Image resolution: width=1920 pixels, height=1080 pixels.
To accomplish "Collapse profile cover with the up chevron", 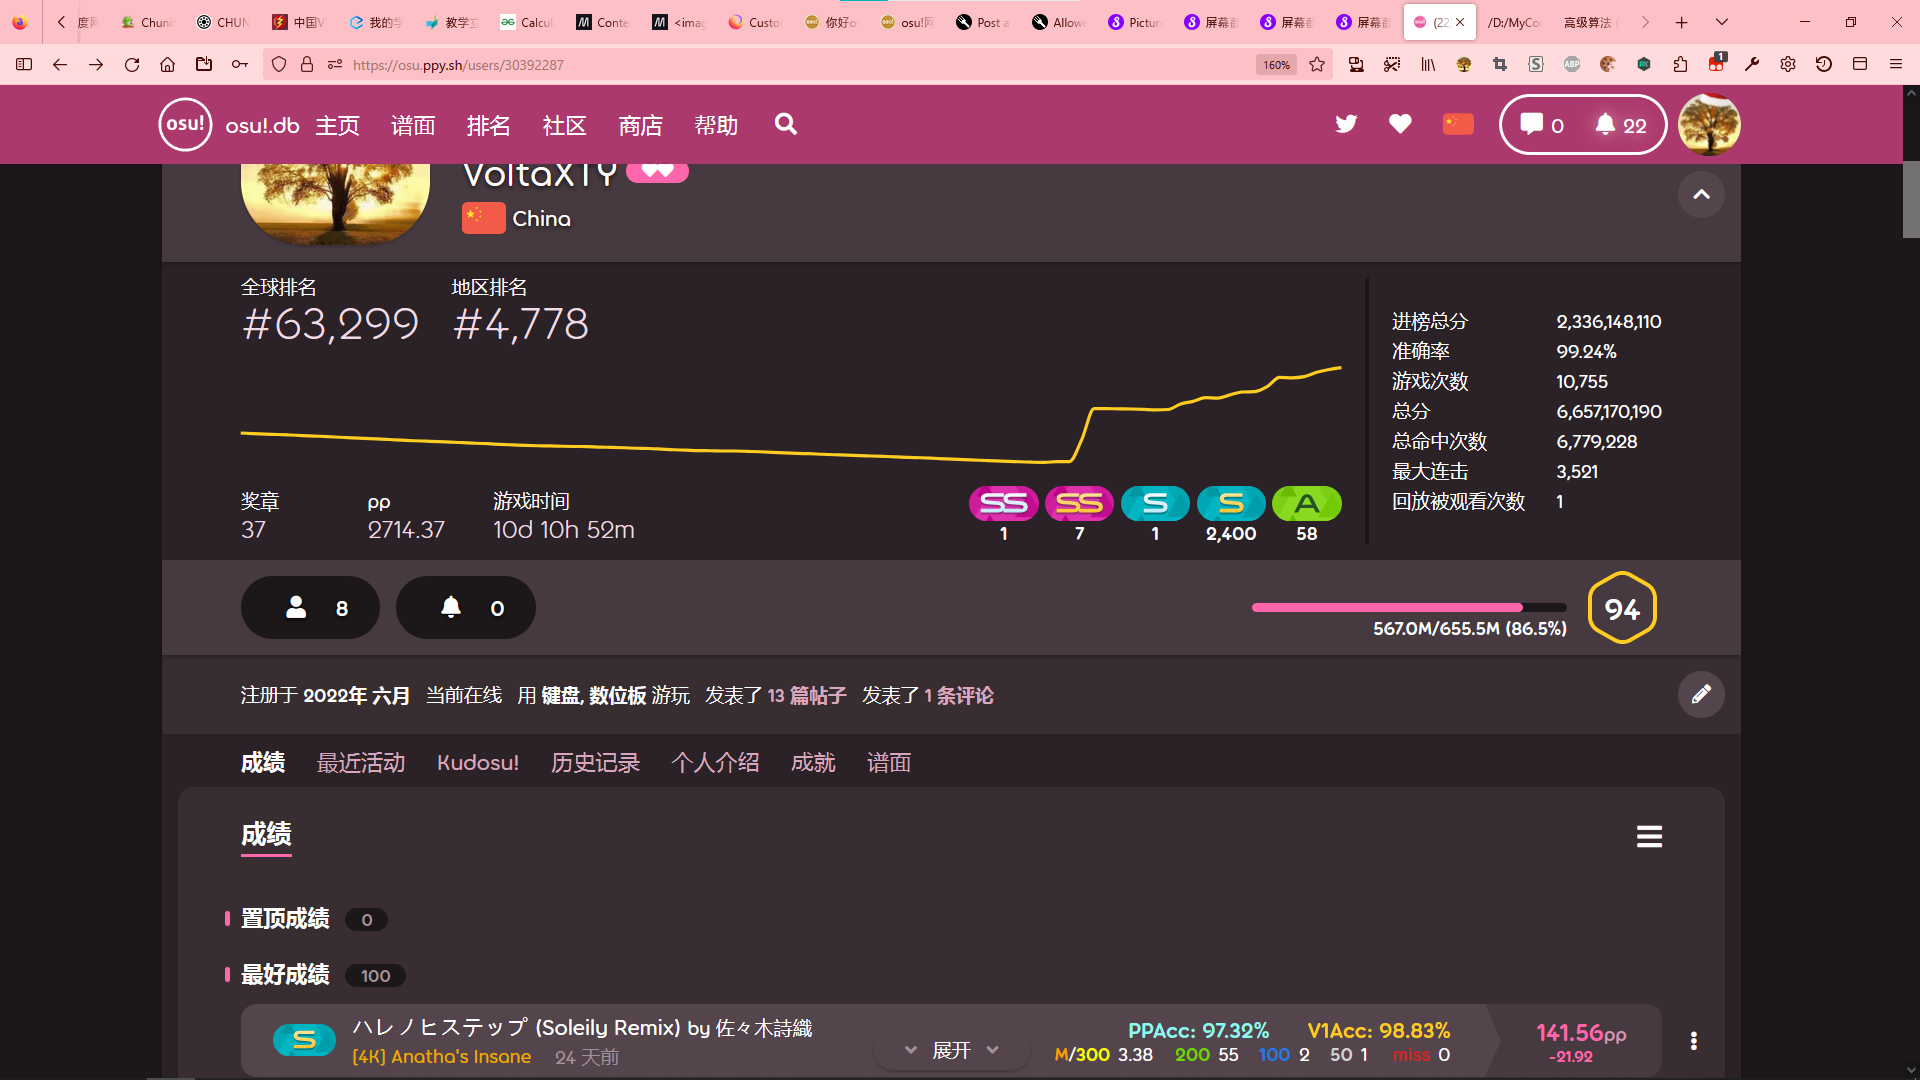I will coord(1701,194).
